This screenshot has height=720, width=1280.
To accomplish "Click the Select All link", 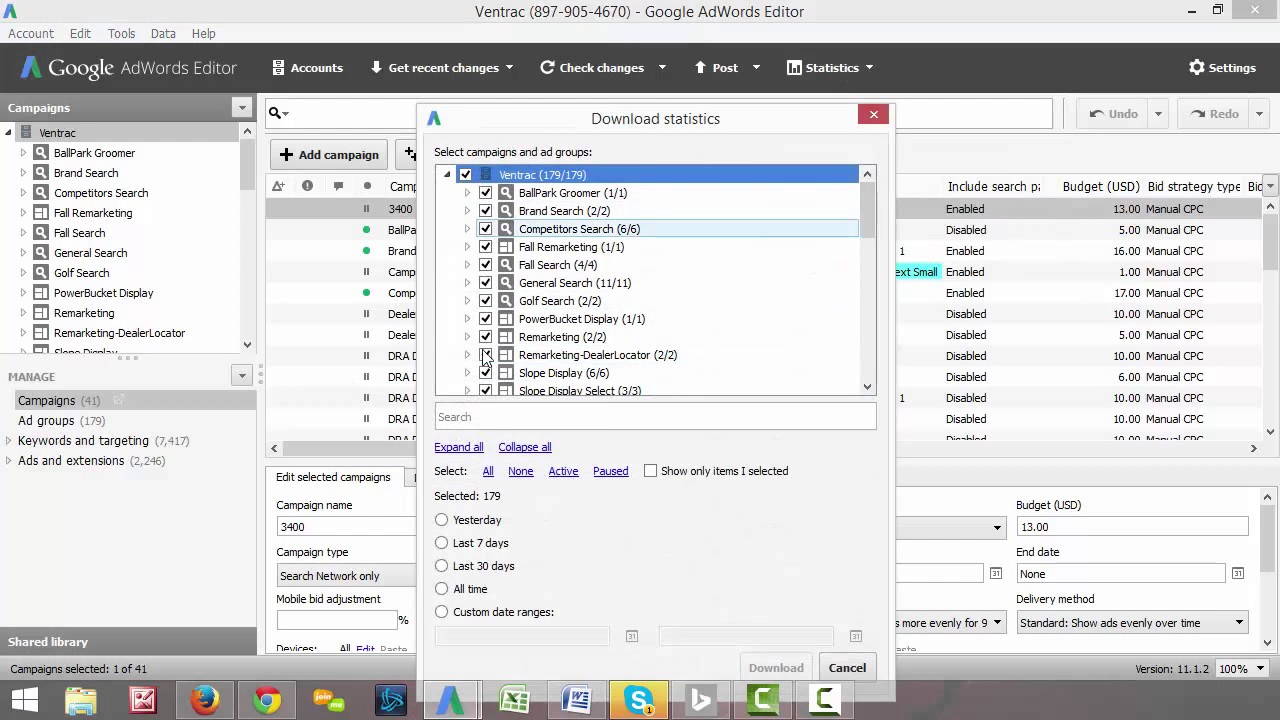I will point(488,471).
